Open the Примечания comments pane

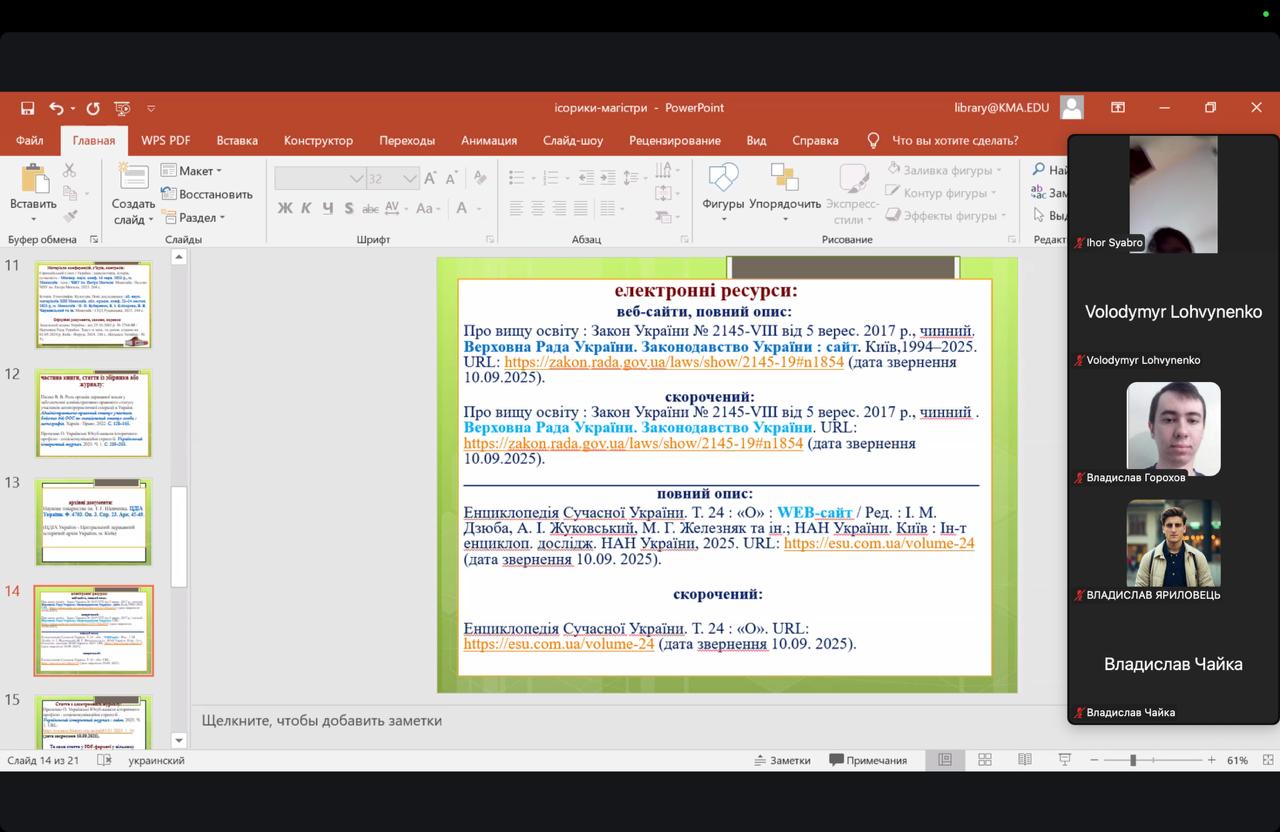click(x=868, y=760)
